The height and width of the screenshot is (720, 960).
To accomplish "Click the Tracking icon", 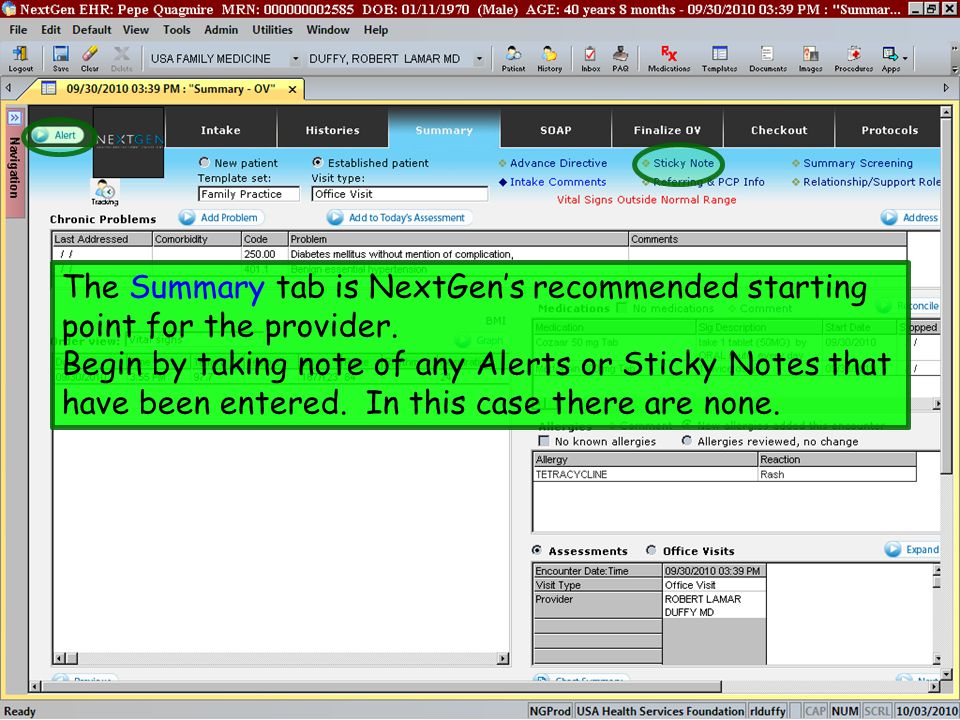I will tap(105, 192).
